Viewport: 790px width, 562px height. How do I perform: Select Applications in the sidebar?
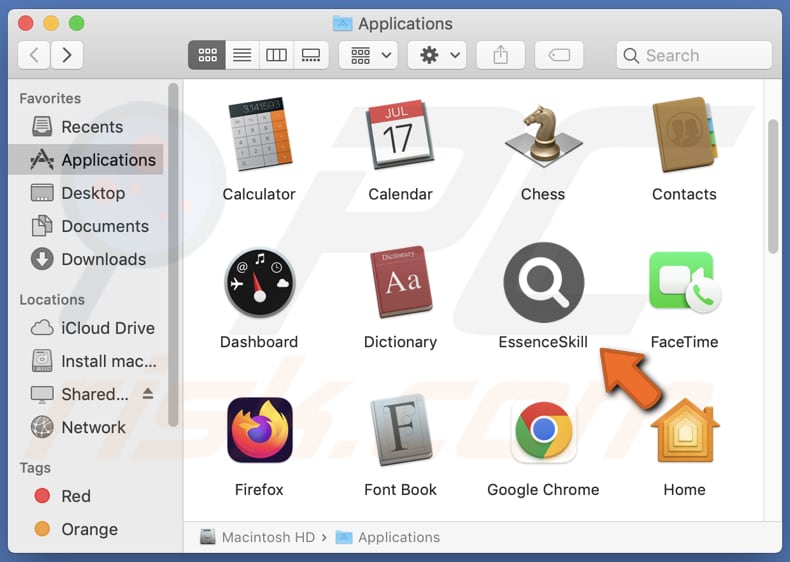[x=86, y=160]
